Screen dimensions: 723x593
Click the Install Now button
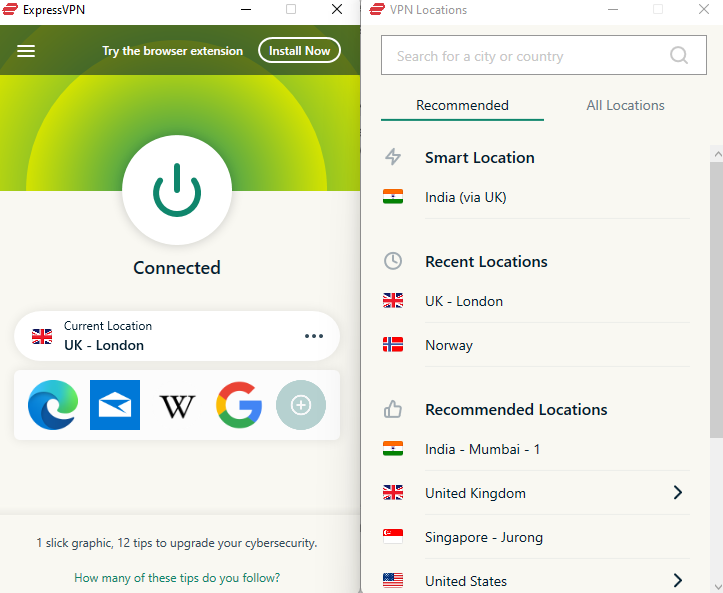(x=299, y=50)
